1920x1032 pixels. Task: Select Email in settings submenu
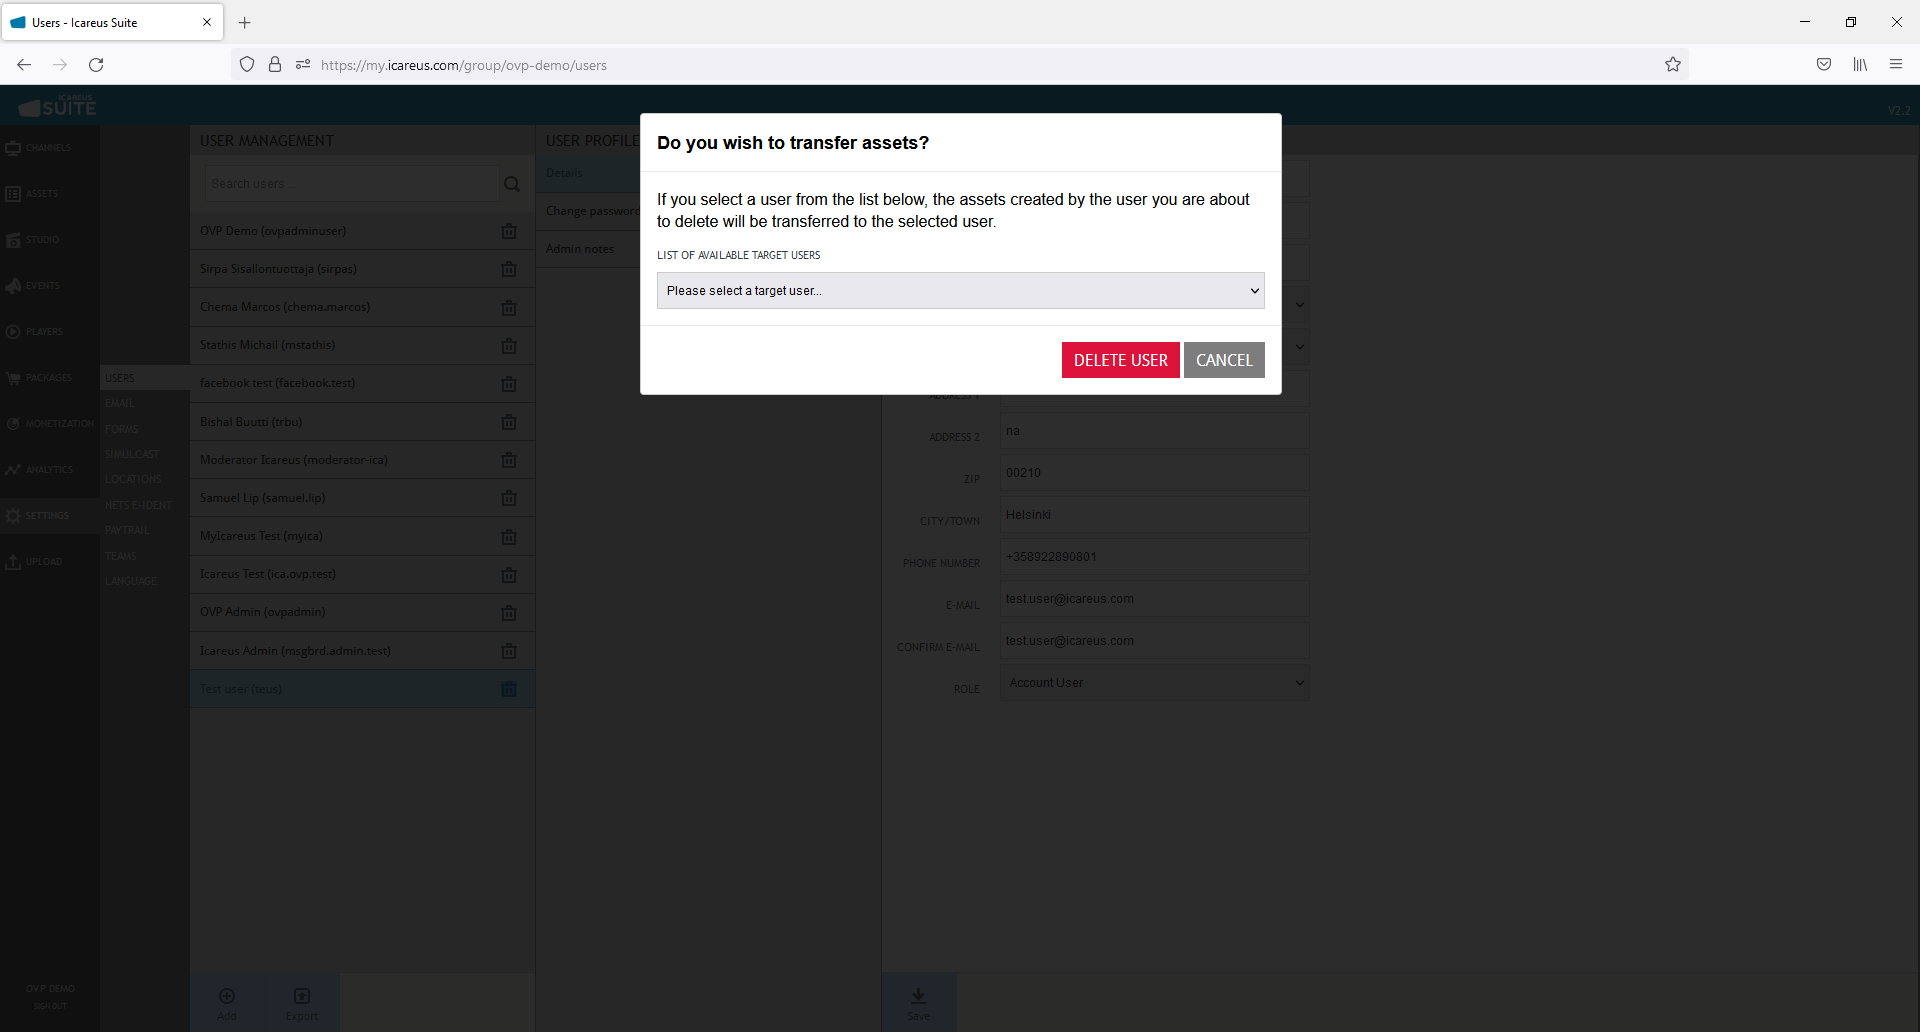120,404
